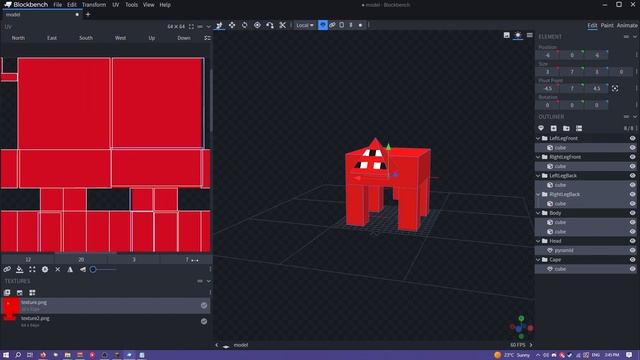Screen dimensions: 640x360
Task: Click the create texture icon
Action: pos(20,293)
